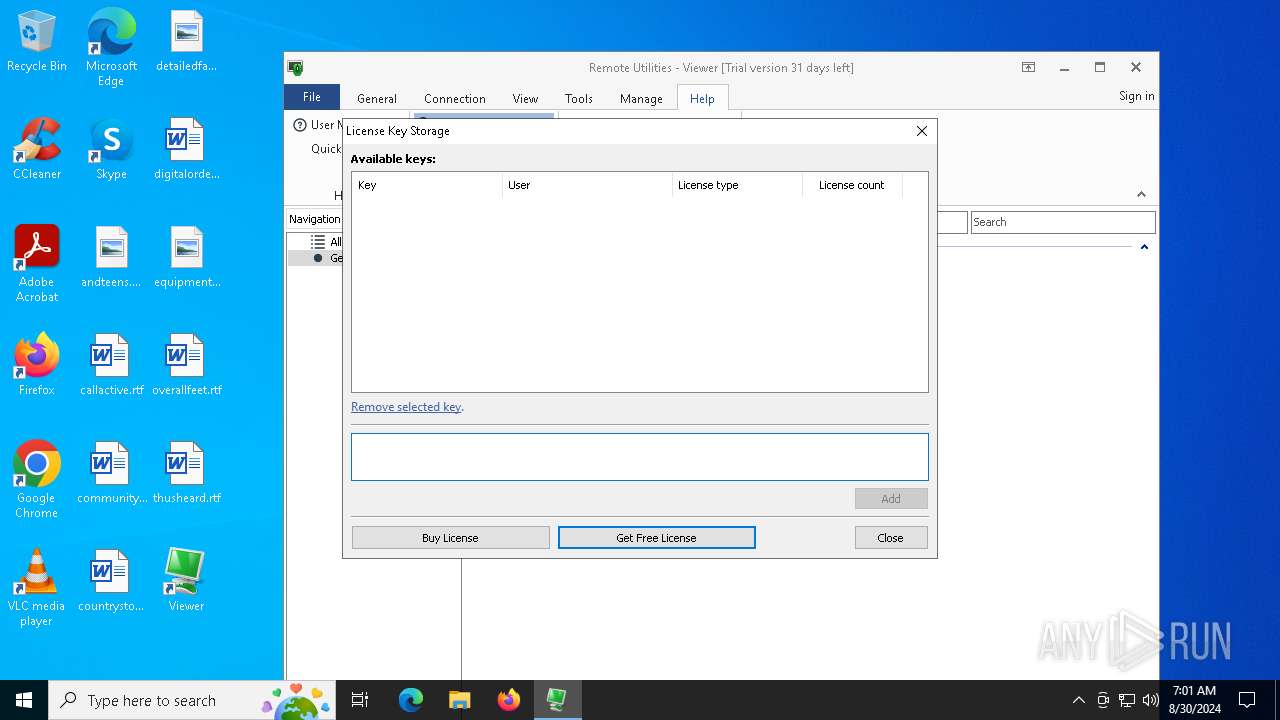Viewport: 1280px width, 720px height.
Task: Switch to the General ribbon tab
Action: (x=377, y=98)
